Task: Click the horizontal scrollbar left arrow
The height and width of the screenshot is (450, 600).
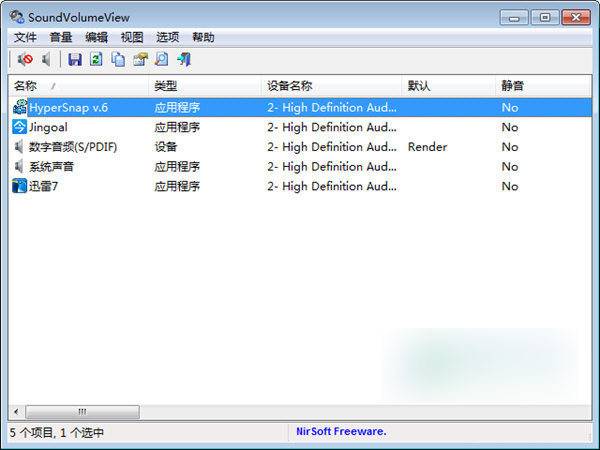Action: [x=16, y=412]
